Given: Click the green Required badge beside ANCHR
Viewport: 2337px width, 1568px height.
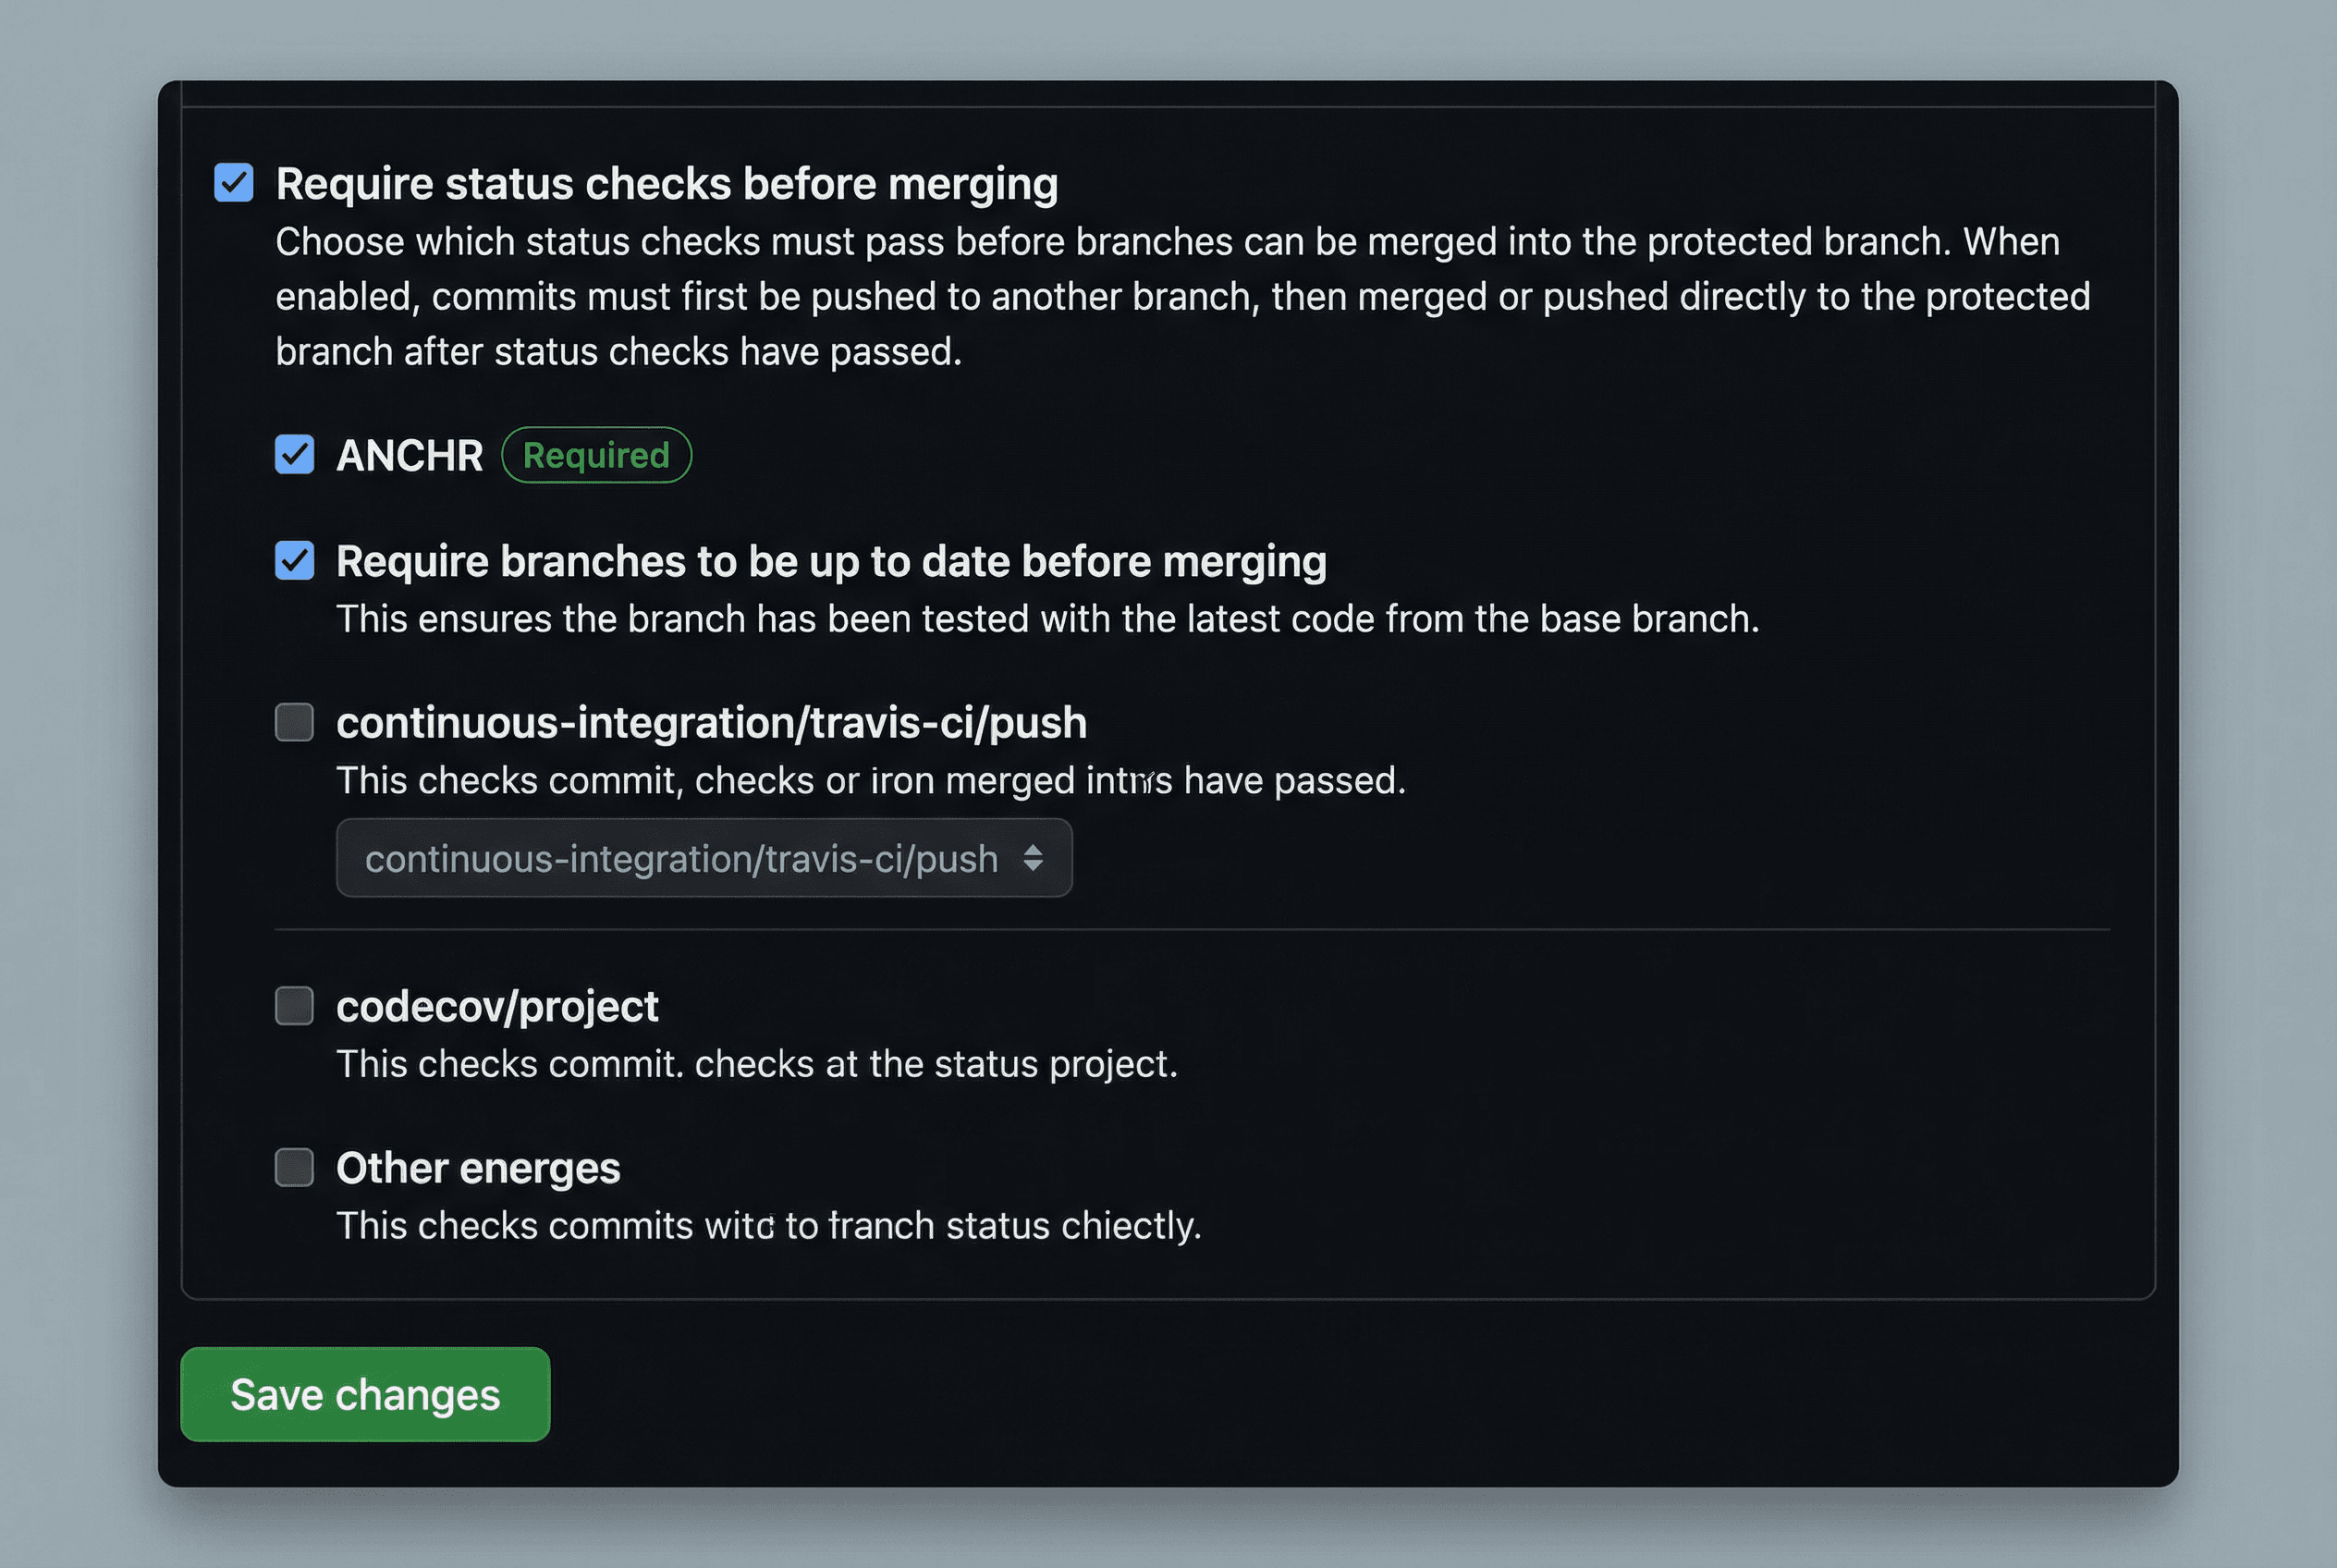Looking at the screenshot, I should 597,455.
